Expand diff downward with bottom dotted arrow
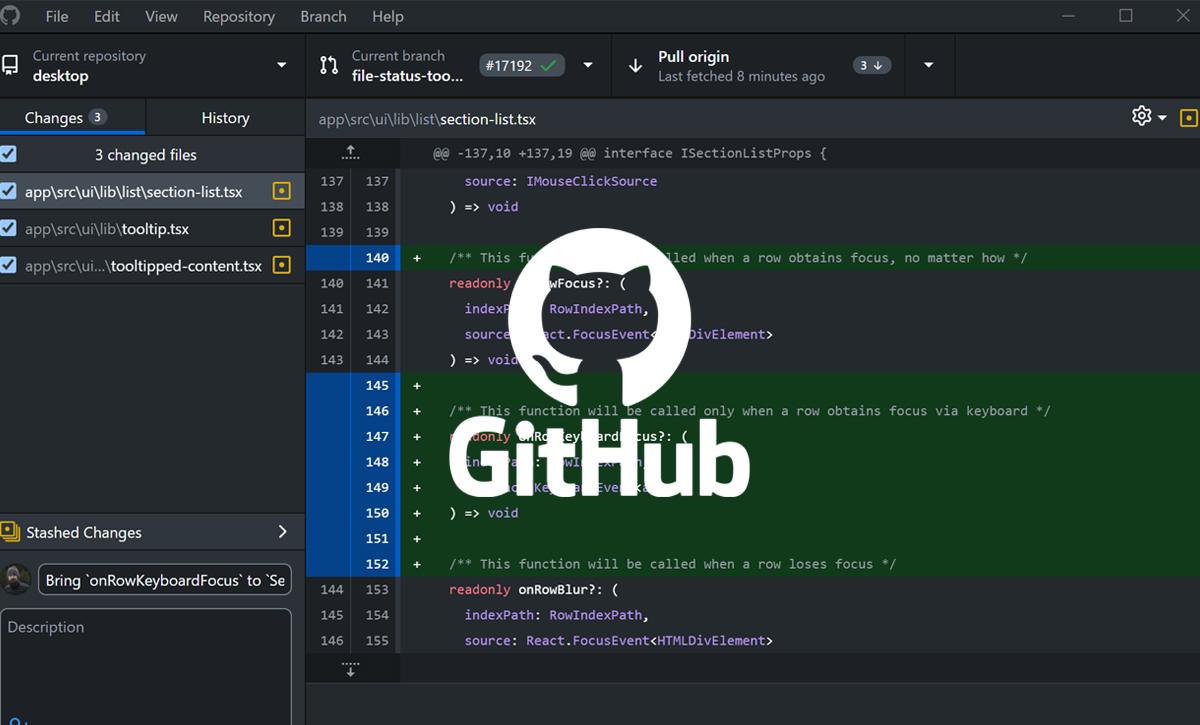The width and height of the screenshot is (1200, 725). 351,668
